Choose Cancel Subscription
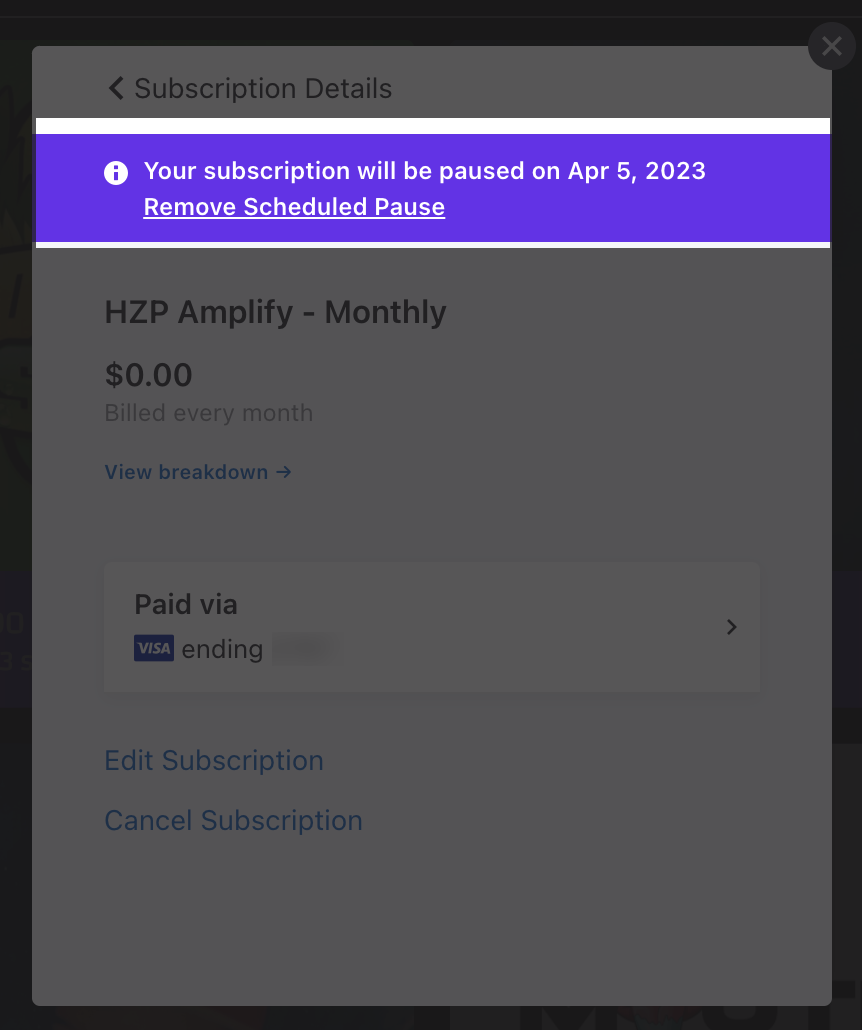The height and width of the screenshot is (1030, 862). tap(233, 820)
